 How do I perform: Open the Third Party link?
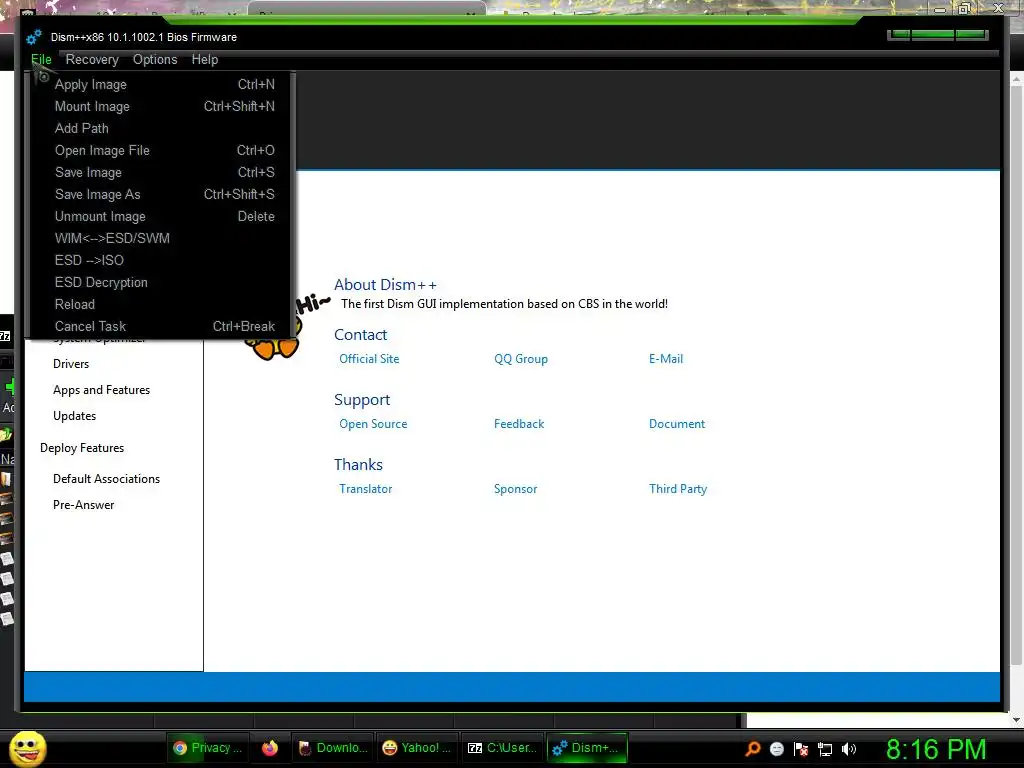tap(678, 488)
